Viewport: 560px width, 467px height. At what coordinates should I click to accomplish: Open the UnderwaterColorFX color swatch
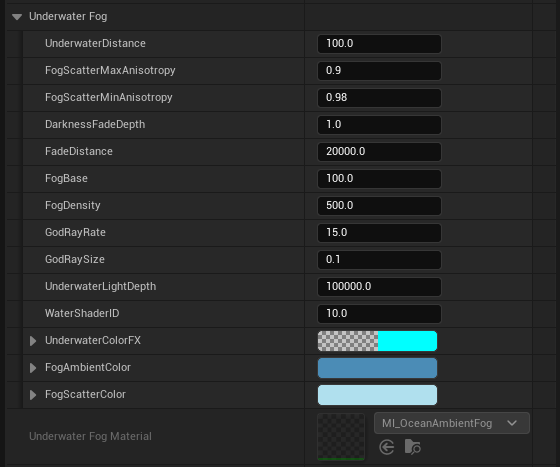[x=377, y=341]
